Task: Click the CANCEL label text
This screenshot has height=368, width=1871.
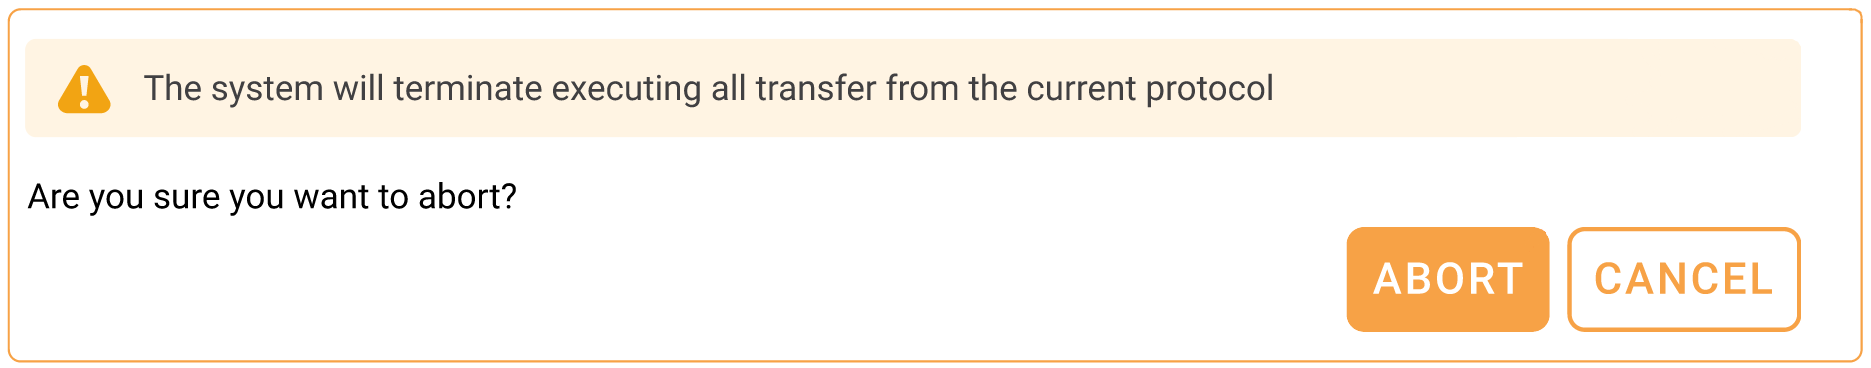Action: (x=1684, y=279)
